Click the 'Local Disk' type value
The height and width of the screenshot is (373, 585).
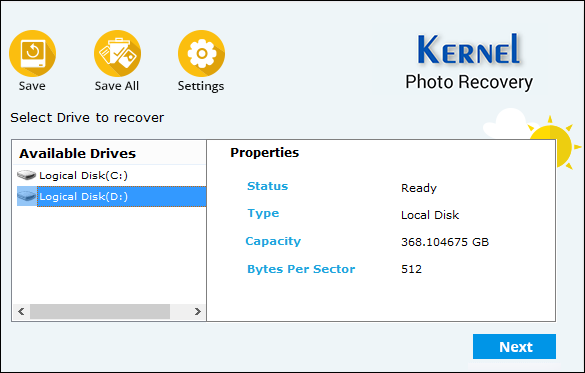(430, 215)
